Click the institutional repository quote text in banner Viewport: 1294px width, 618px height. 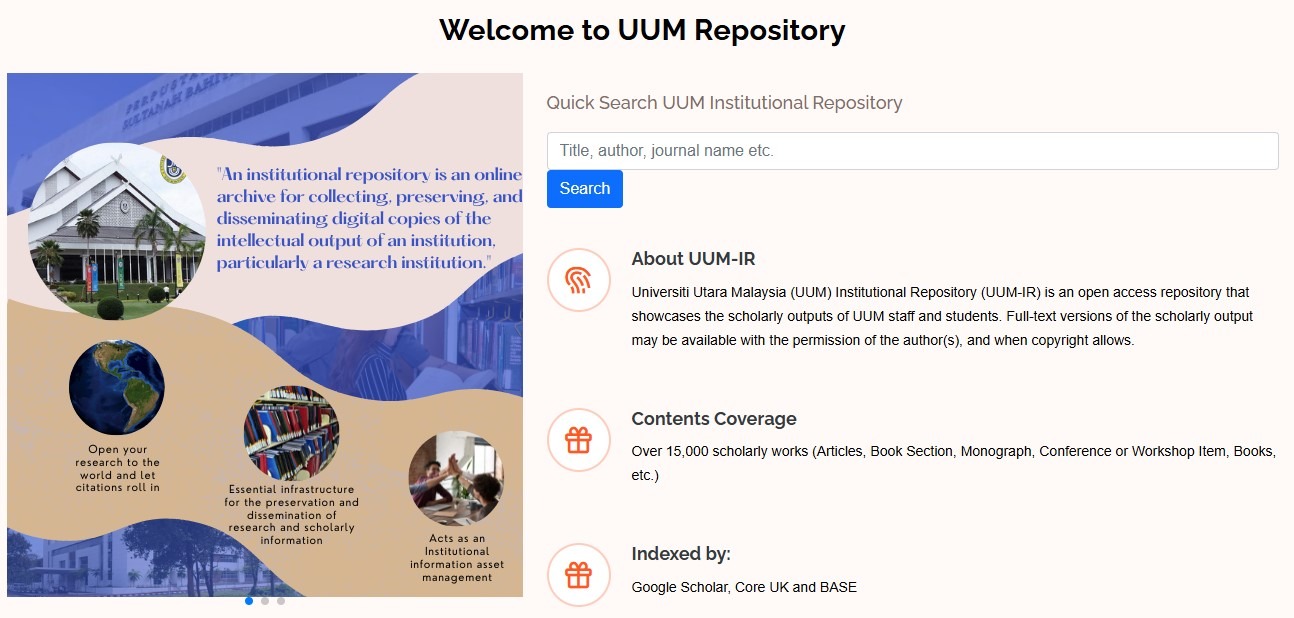point(368,218)
